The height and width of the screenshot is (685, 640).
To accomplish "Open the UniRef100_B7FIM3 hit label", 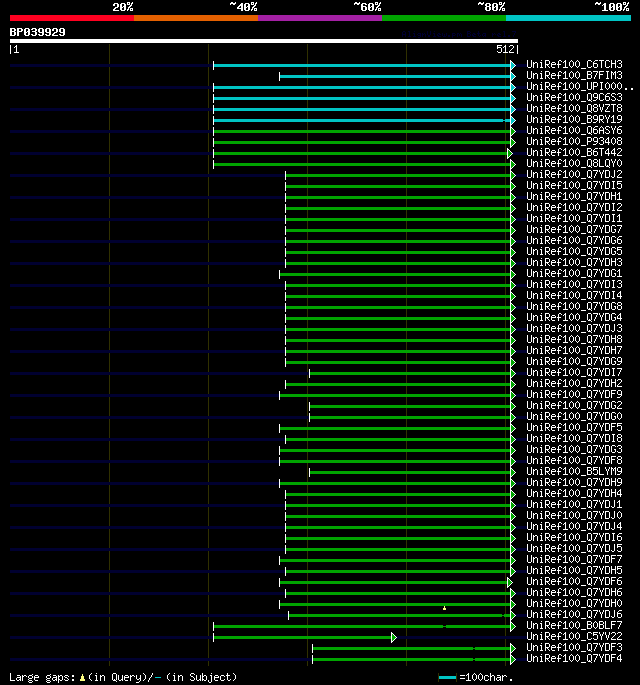I will [574, 76].
